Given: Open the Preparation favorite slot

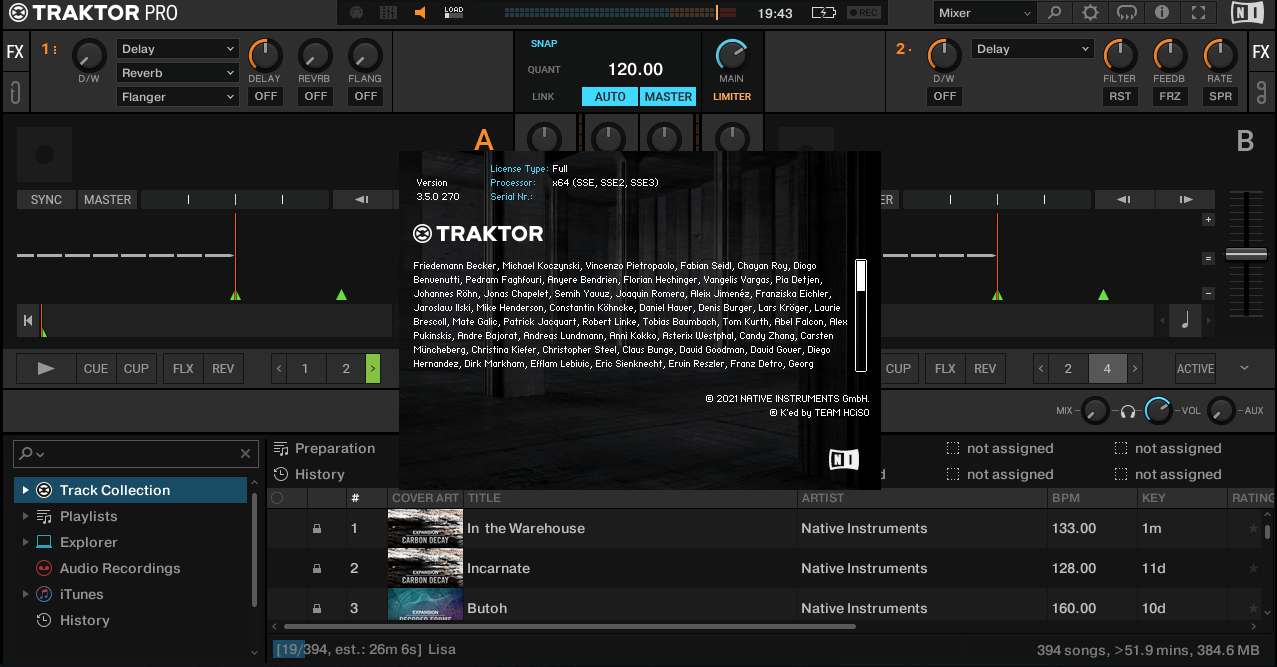Looking at the screenshot, I should pos(325,448).
